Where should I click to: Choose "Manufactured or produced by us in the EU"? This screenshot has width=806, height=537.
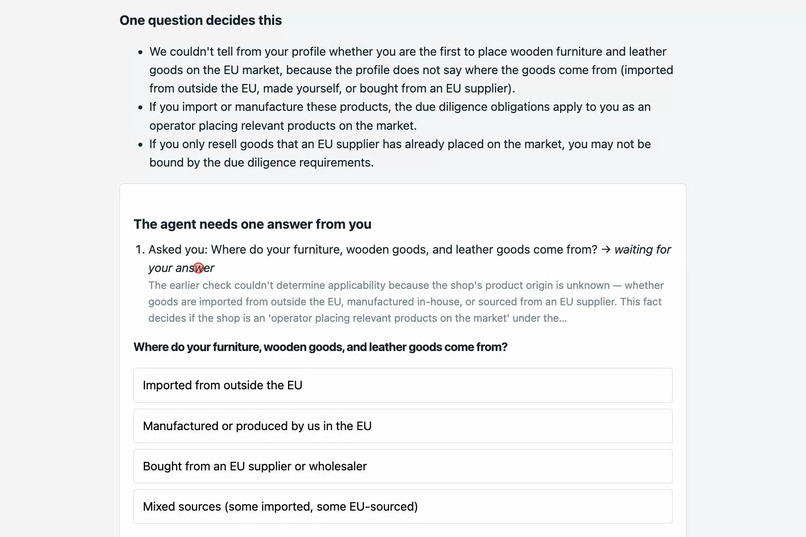point(402,426)
